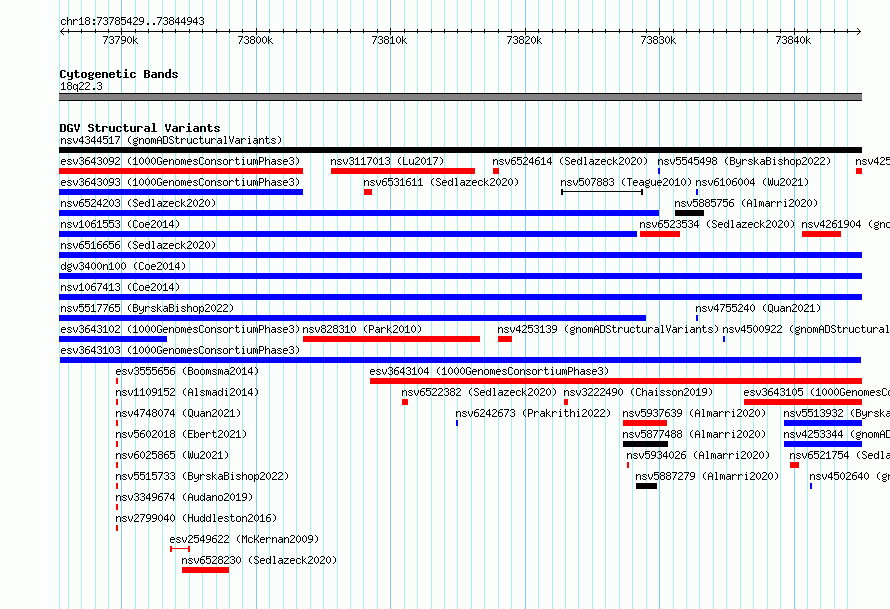Click nsv1067413 (Coe2014) label
The height and width of the screenshot is (609, 890).
pyautogui.click(x=120, y=287)
